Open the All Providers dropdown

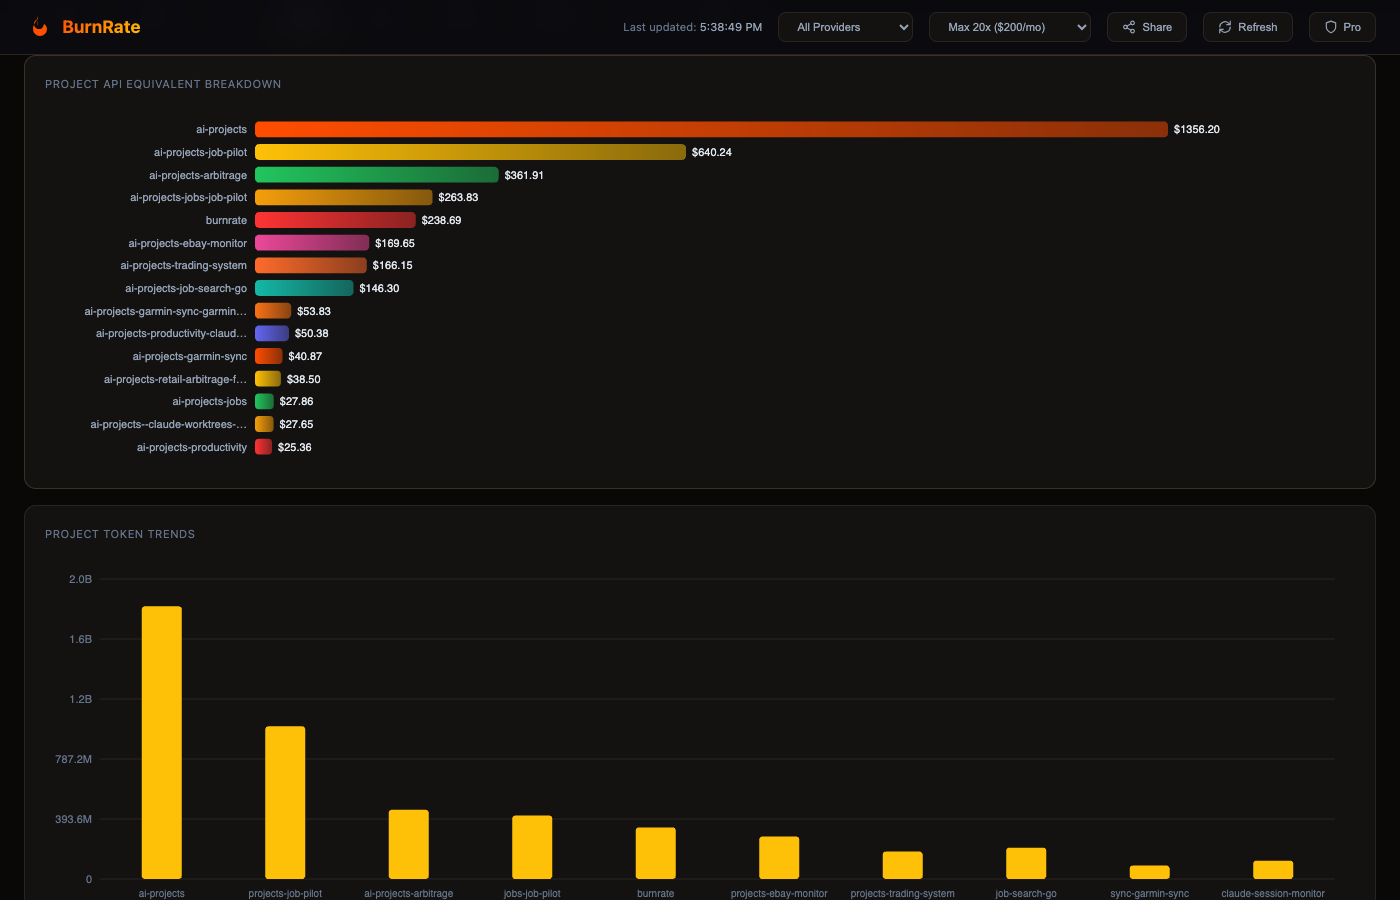coord(845,27)
